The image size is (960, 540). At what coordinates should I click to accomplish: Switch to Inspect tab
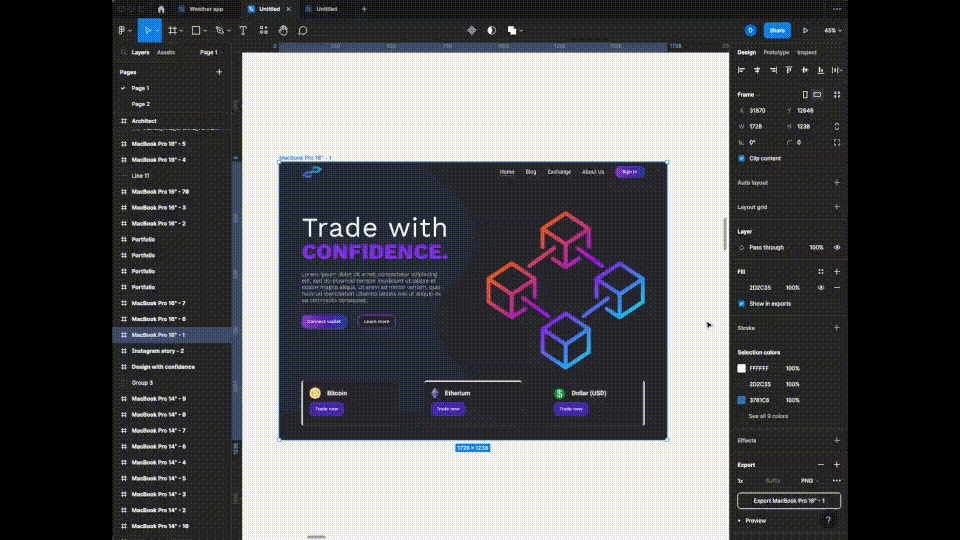[806, 53]
